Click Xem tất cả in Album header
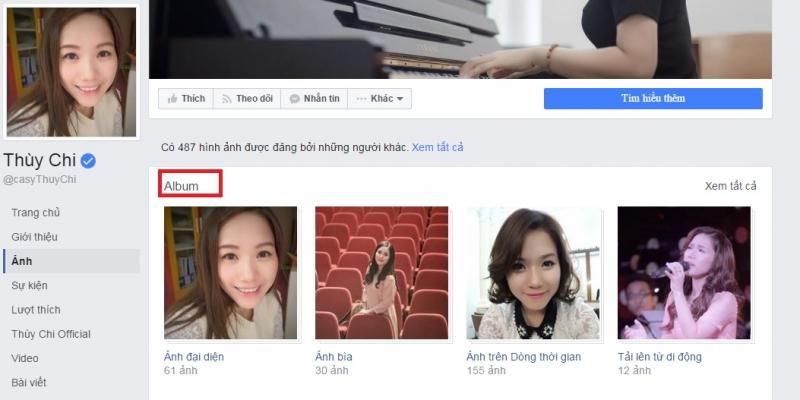Screen dimensions: 800x400 click(730, 186)
